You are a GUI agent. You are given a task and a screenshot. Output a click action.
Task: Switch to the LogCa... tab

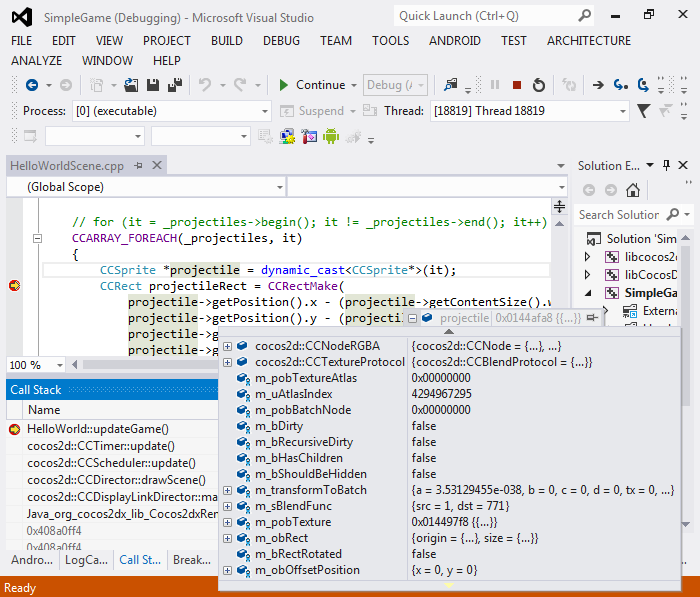[x=86, y=560]
